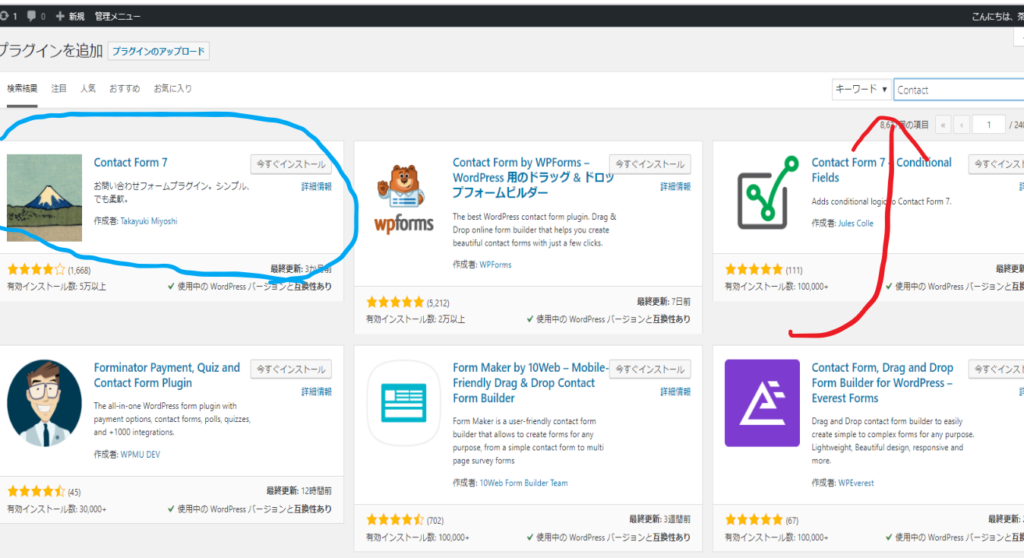This screenshot has height=558, width=1024.
Task: Click Forminator 有効インストール数: 30,000+ text
Action: (x=56, y=509)
